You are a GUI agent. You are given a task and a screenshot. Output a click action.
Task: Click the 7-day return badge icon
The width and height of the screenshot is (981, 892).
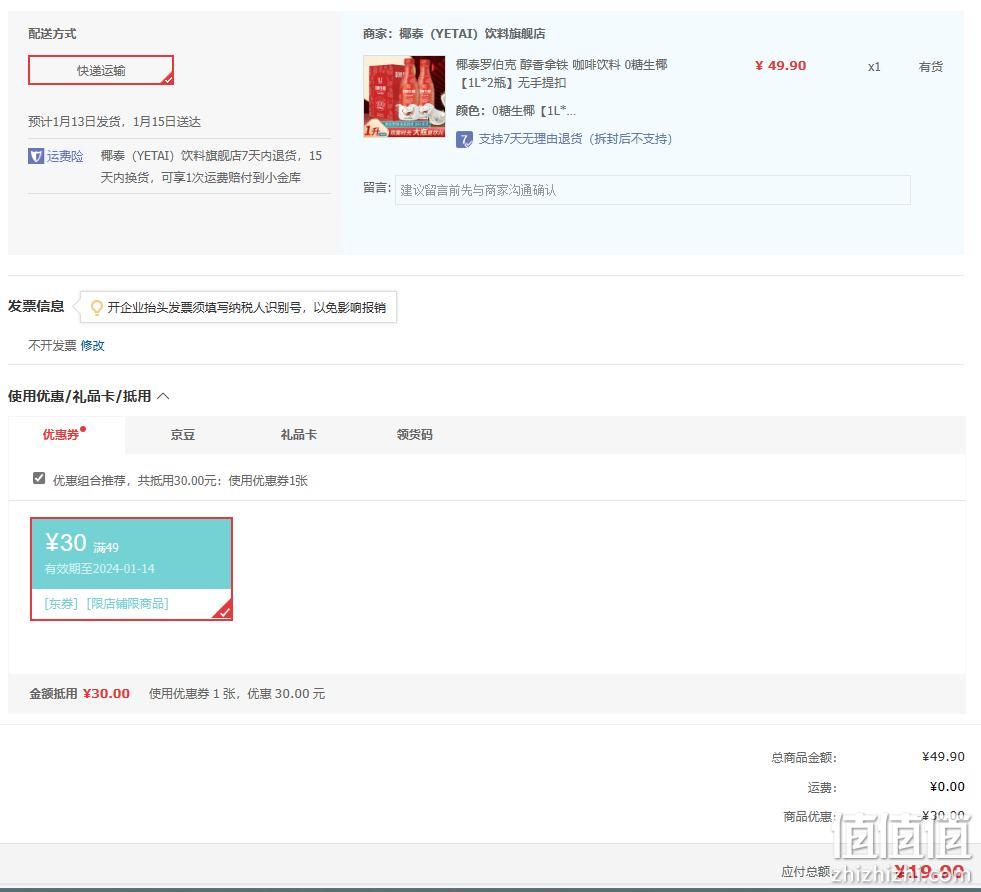tap(464, 139)
